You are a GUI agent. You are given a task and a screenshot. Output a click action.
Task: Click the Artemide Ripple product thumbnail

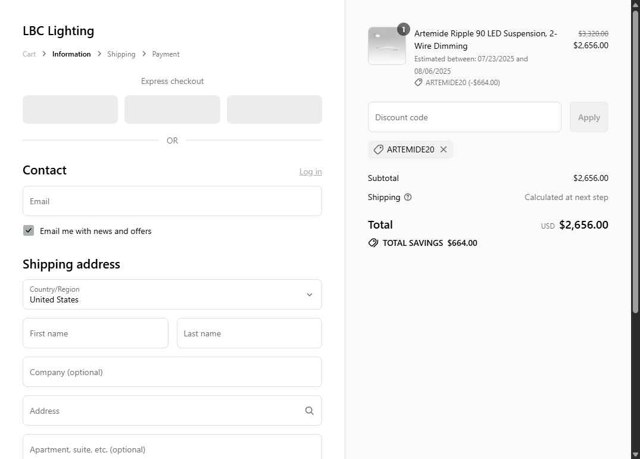tap(387, 46)
